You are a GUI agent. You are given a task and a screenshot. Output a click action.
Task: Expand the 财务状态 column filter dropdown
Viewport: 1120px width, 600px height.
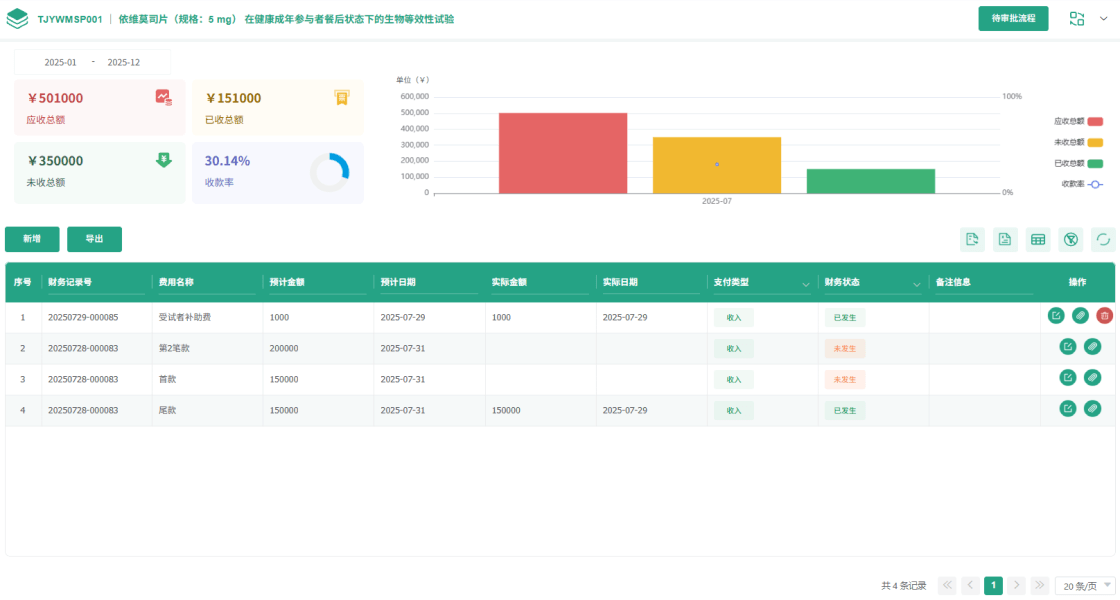(x=917, y=285)
